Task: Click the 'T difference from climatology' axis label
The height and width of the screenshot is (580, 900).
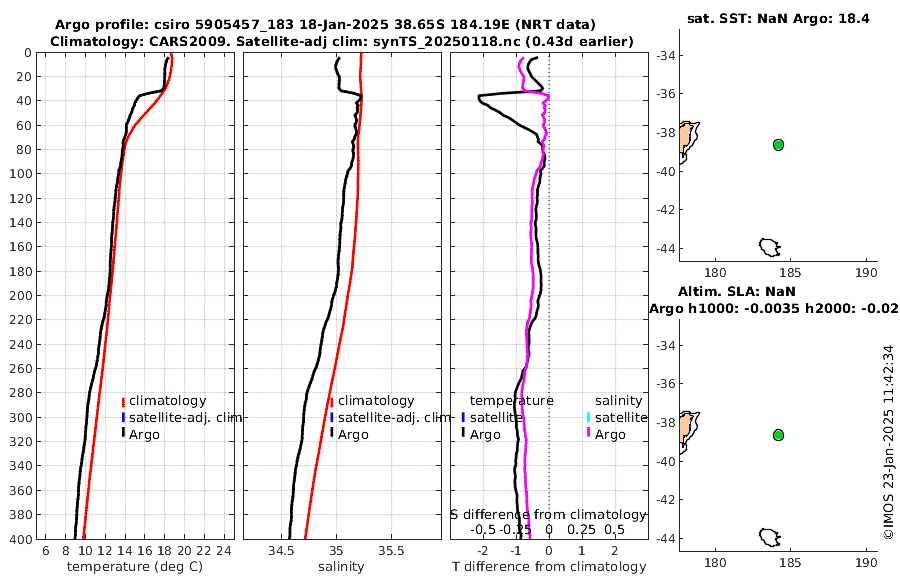Action: tap(549, 567)
